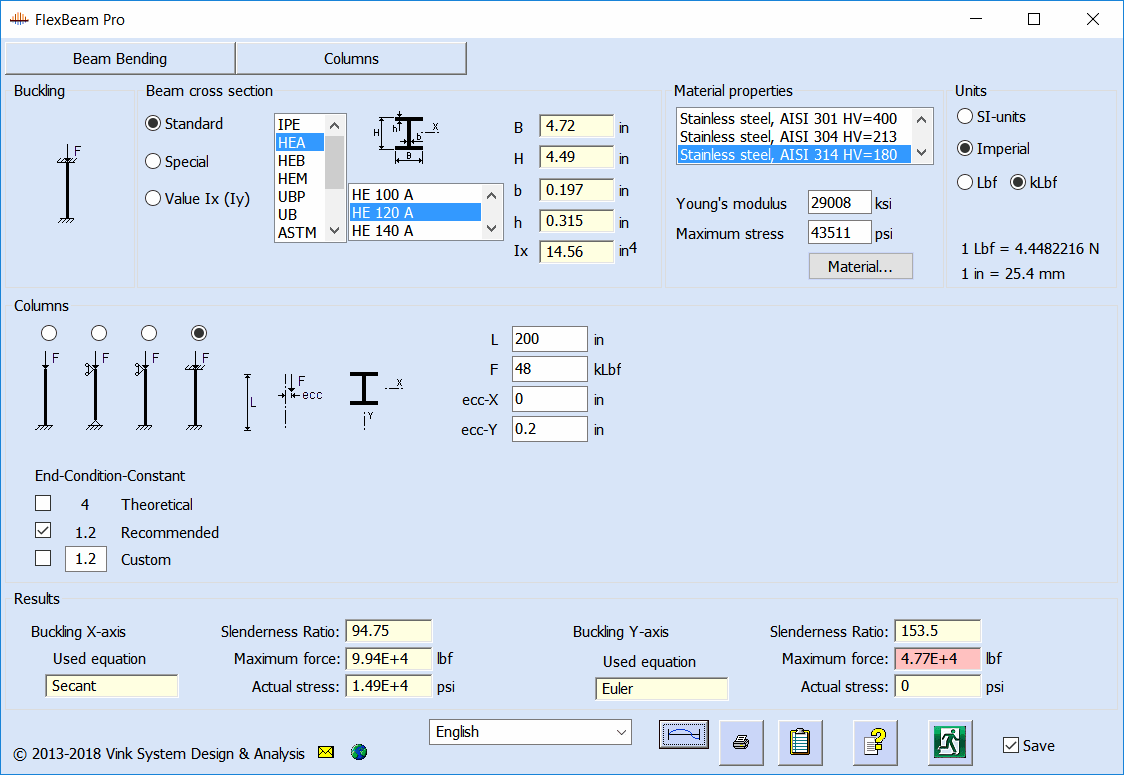Choose kLbf force unit
1124x775 pixels.
click(x=1034, y=182)
